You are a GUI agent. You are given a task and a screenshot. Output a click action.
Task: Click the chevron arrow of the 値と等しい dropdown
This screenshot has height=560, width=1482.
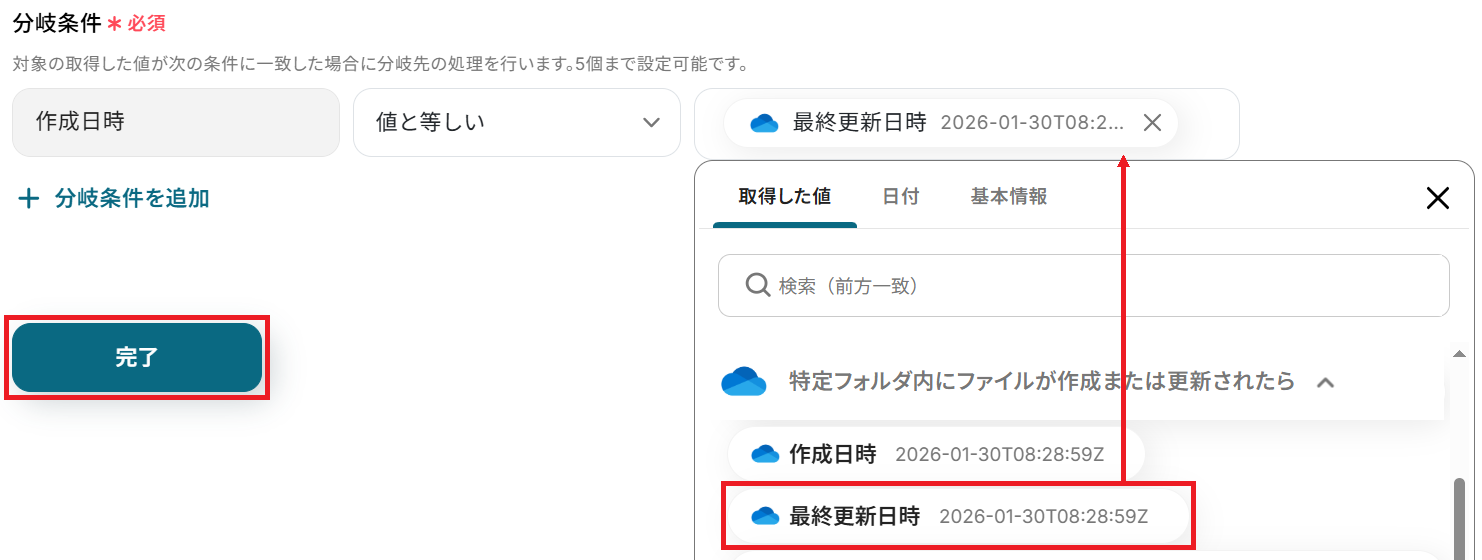click(x=651, y=122)
